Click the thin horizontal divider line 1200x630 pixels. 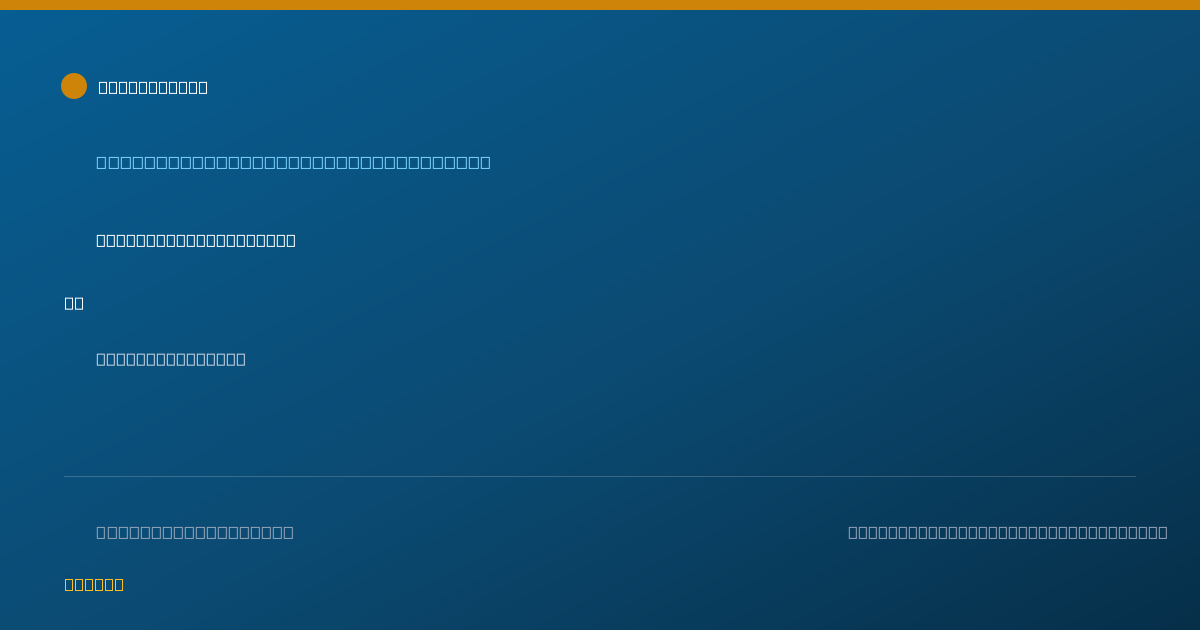[600, 476]
